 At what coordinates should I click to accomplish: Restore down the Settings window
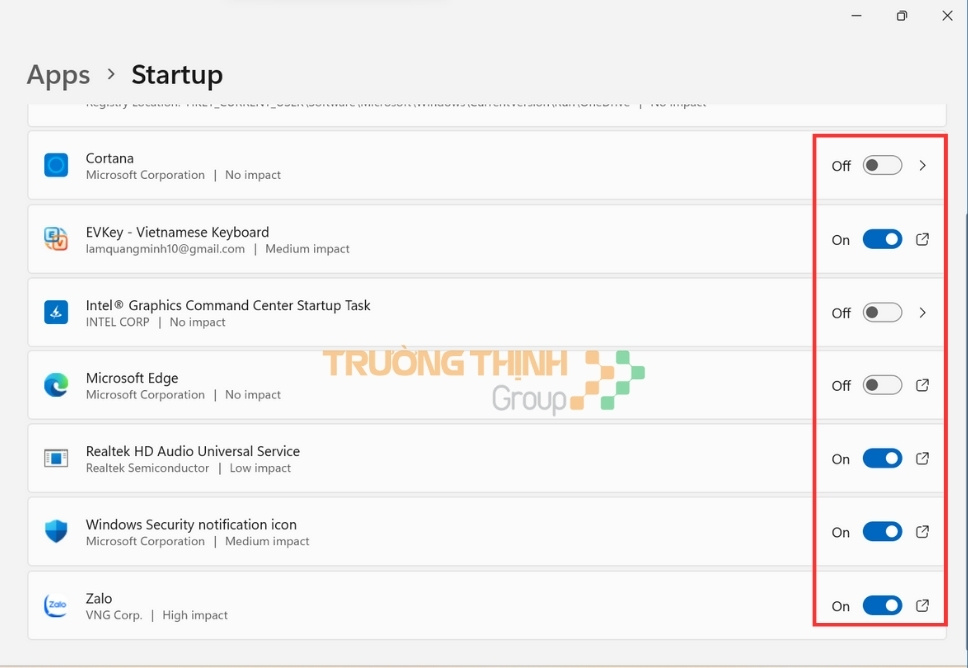pos(901,16)
